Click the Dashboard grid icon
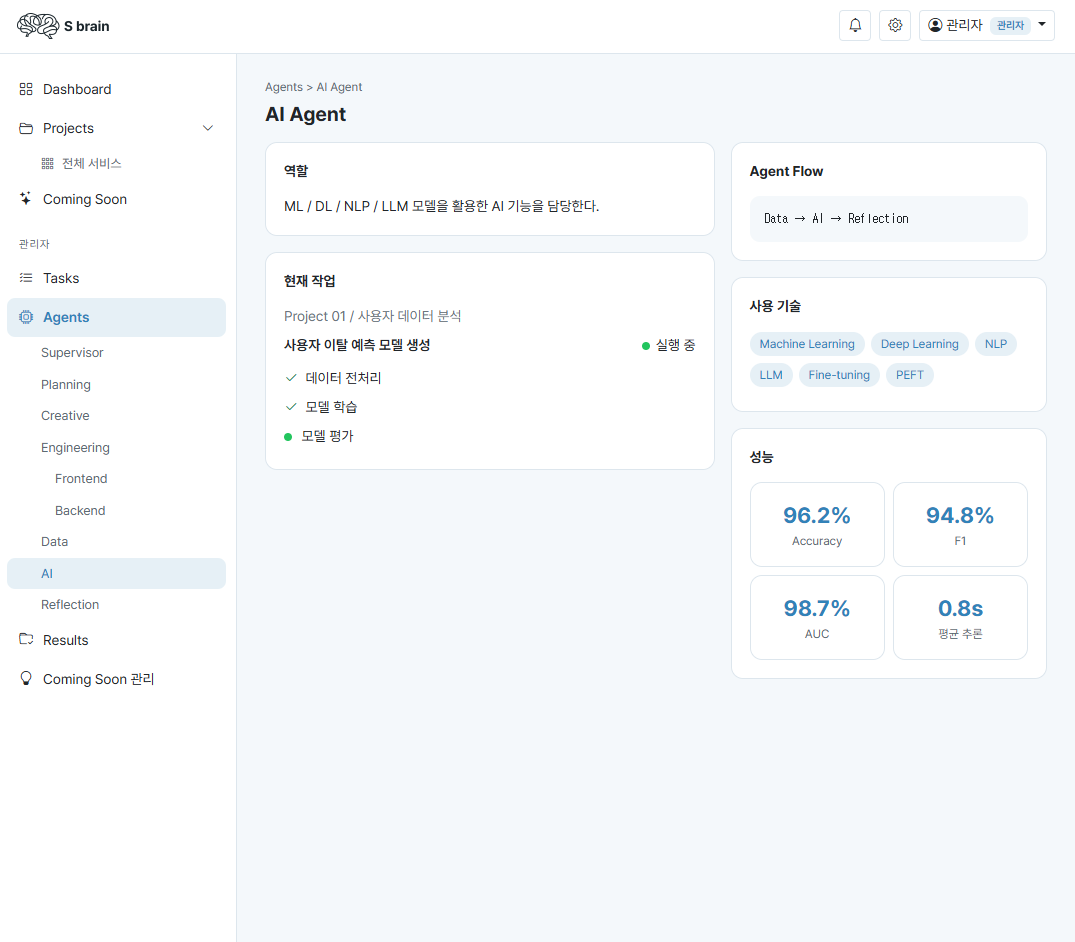This screenshot has width=1075, height=942. click(26, 89)
